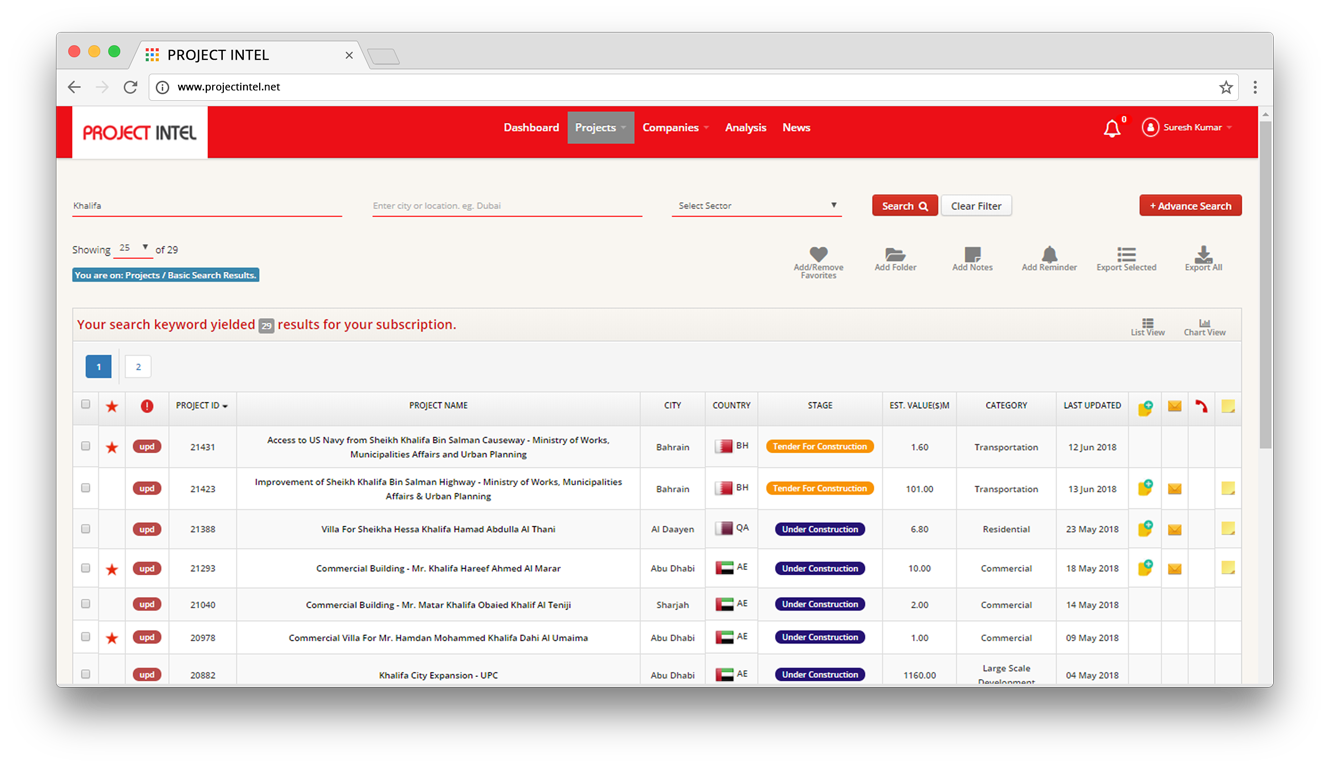The image size is (1329, 767).
Task: Click the add-note icon for project 21388
Action: [x=1145, y=528]
